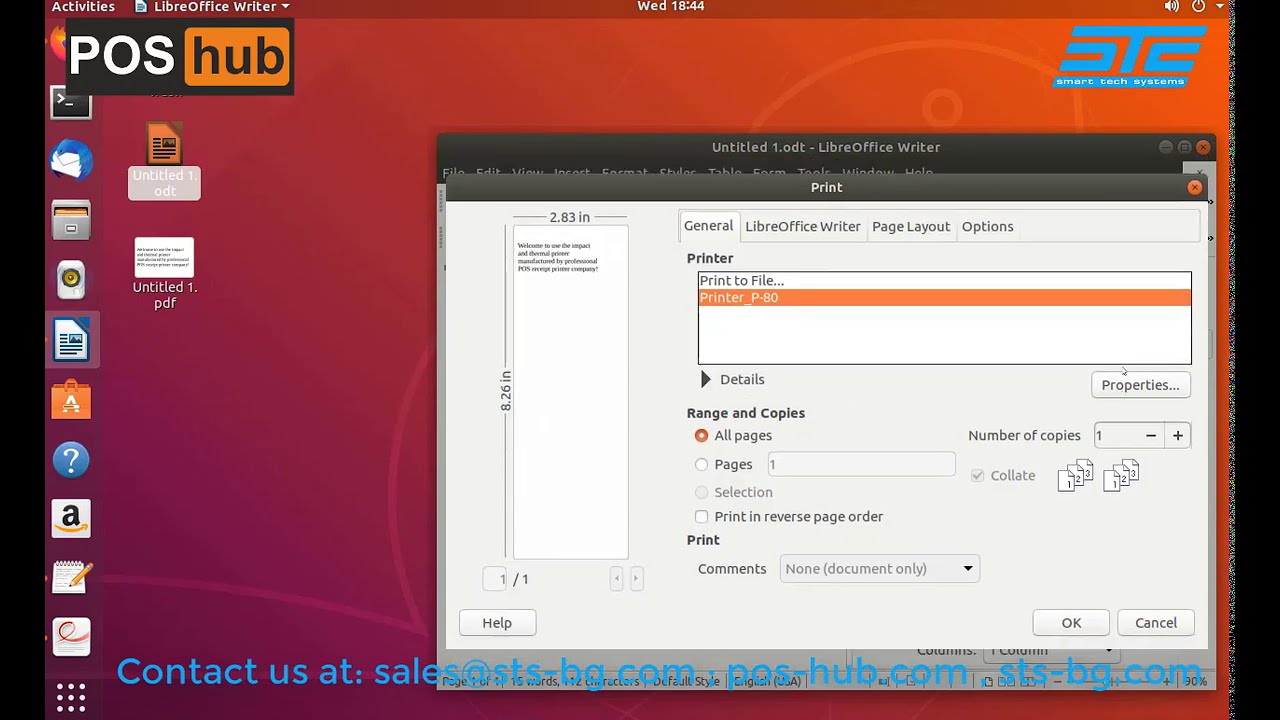Select 'Print to File...' in printer list
1280x720 pixels.
(x=944, y=281)
